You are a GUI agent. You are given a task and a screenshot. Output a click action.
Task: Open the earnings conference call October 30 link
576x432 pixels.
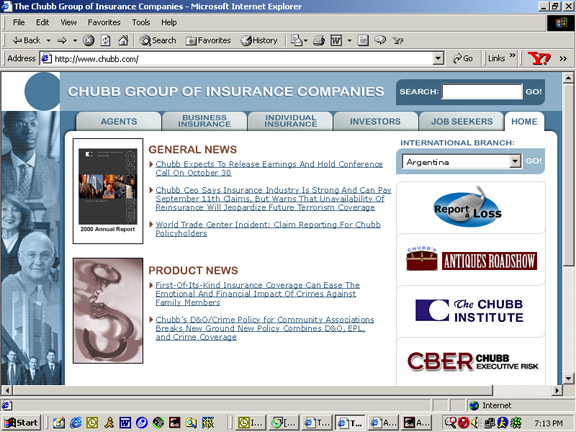click(x=269, y=169)
